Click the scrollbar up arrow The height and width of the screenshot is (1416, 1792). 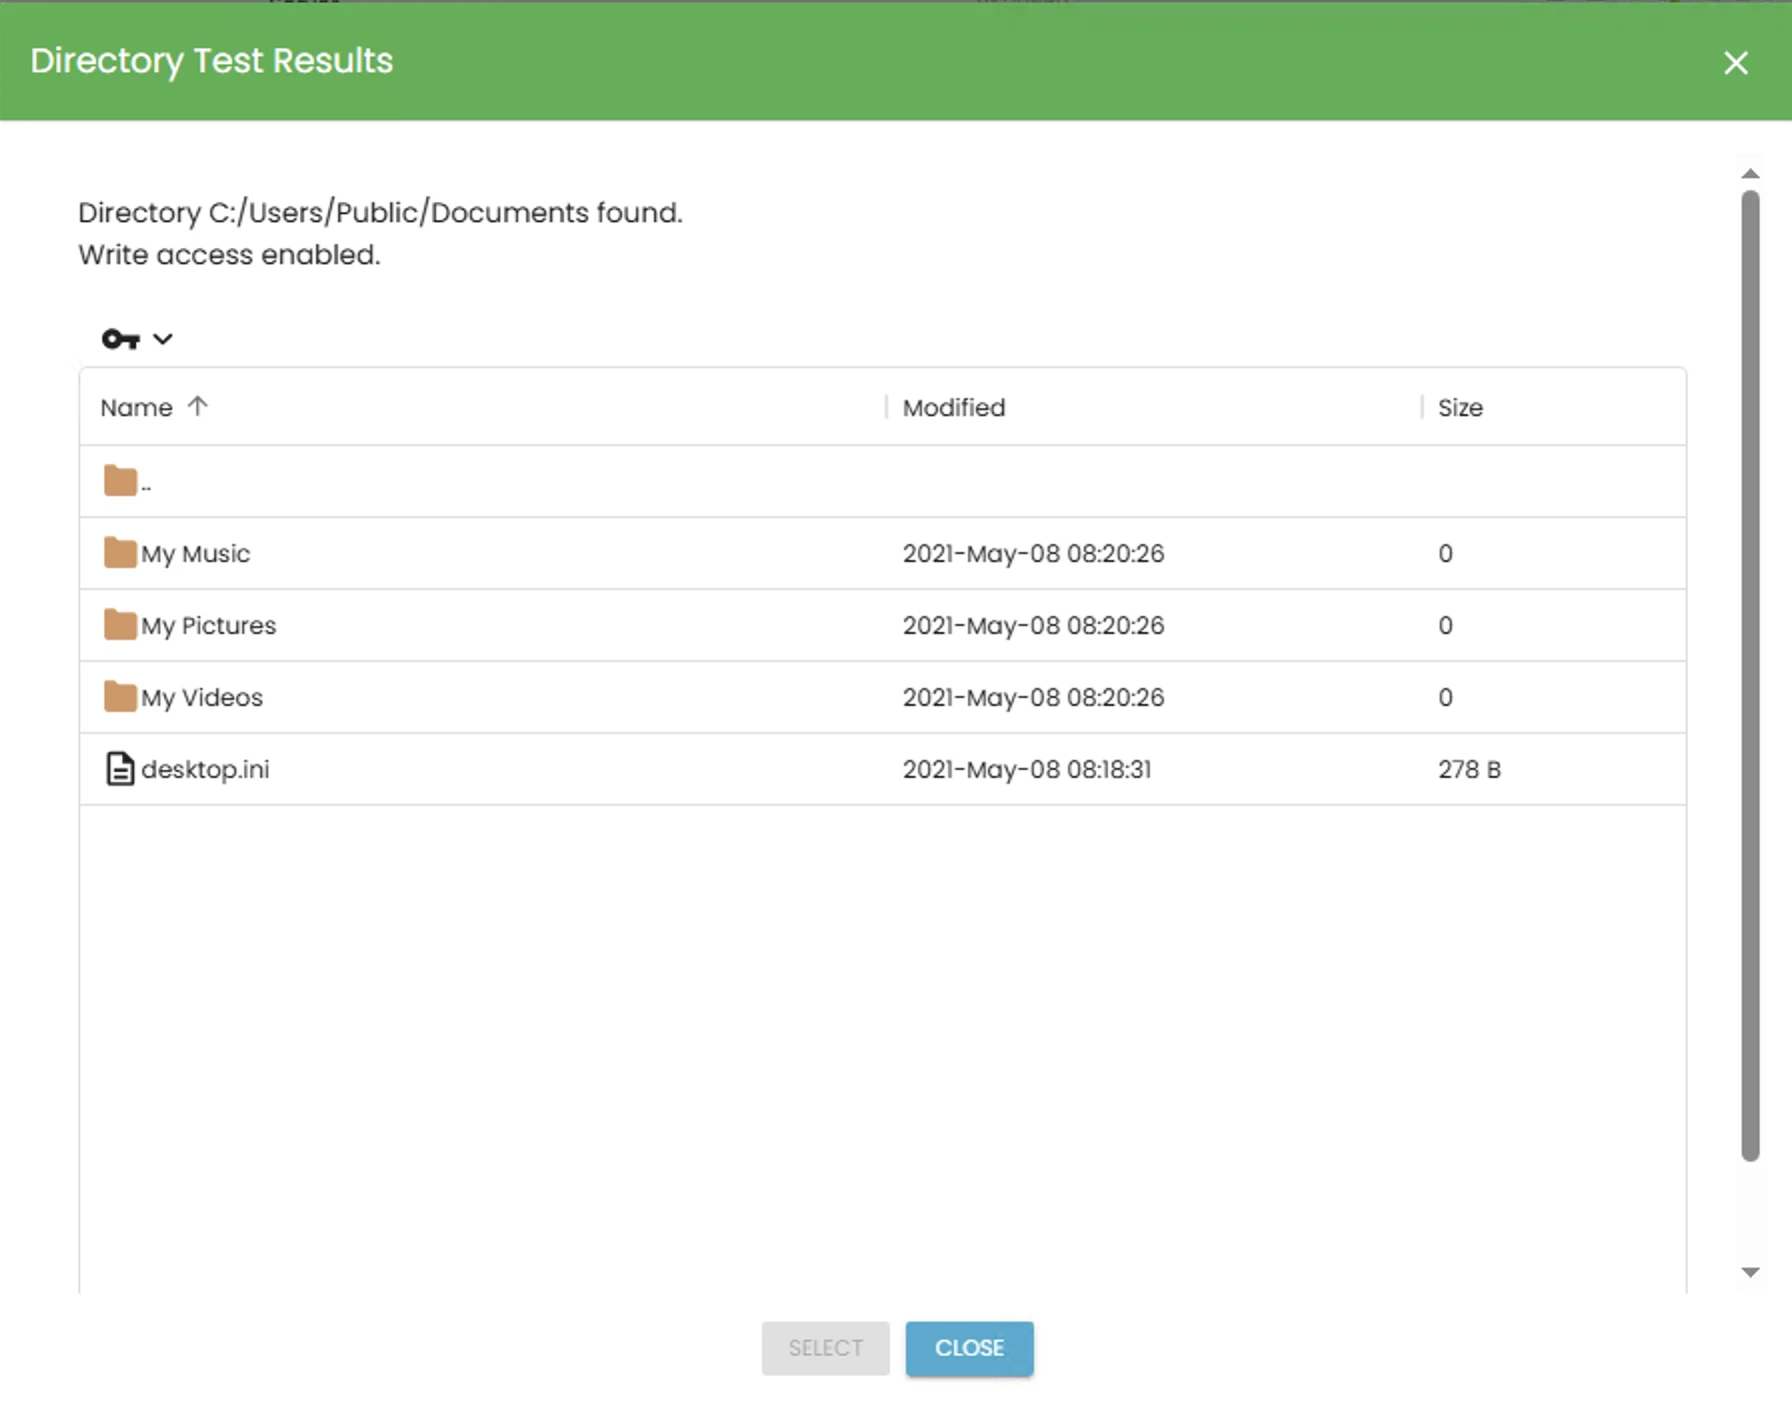[1750, 174]
